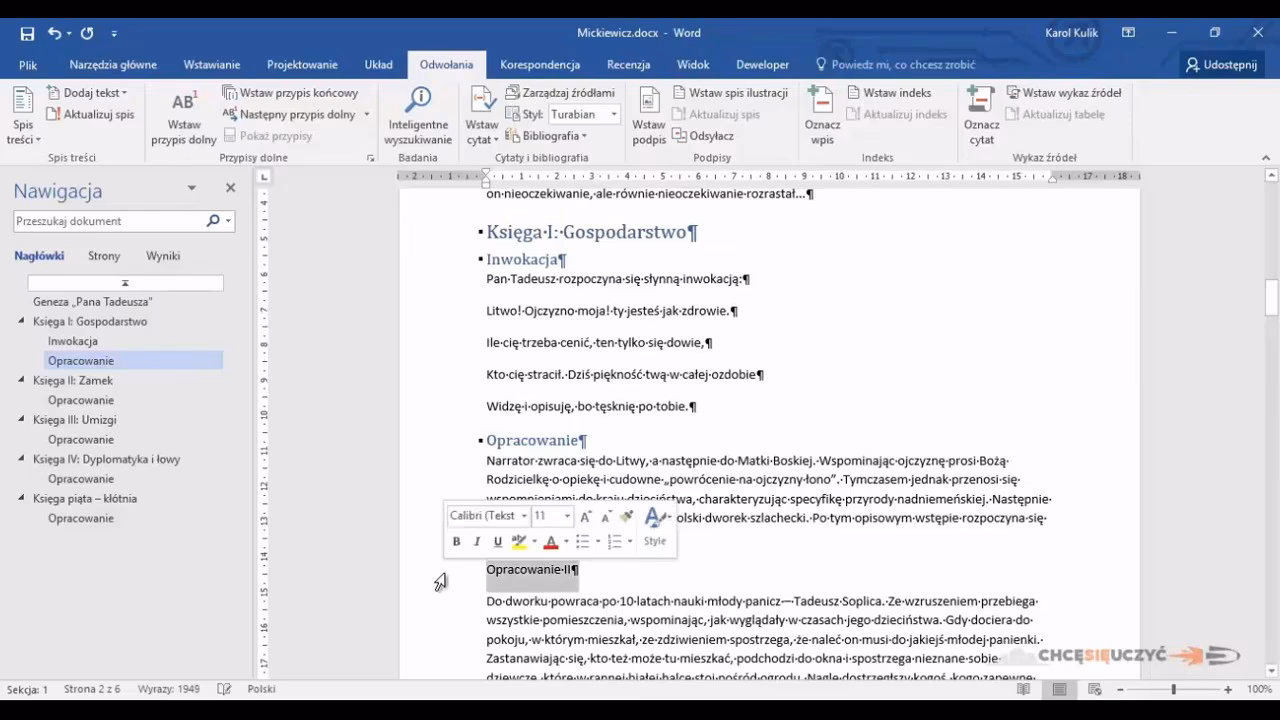This screenshot has width=1280, height=720.
Task: Click Udostępnij share button
Action: point(1221,65)
